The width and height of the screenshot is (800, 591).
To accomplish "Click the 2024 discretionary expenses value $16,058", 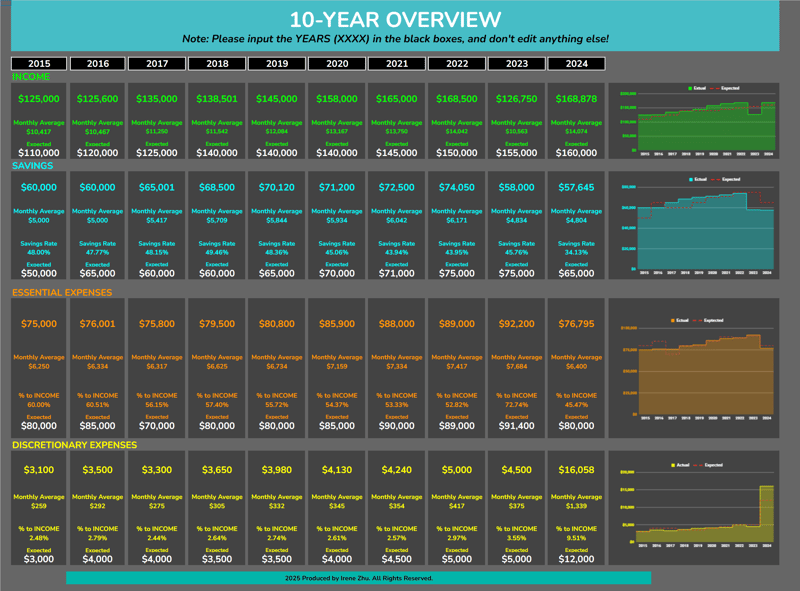I will [576, 470].
